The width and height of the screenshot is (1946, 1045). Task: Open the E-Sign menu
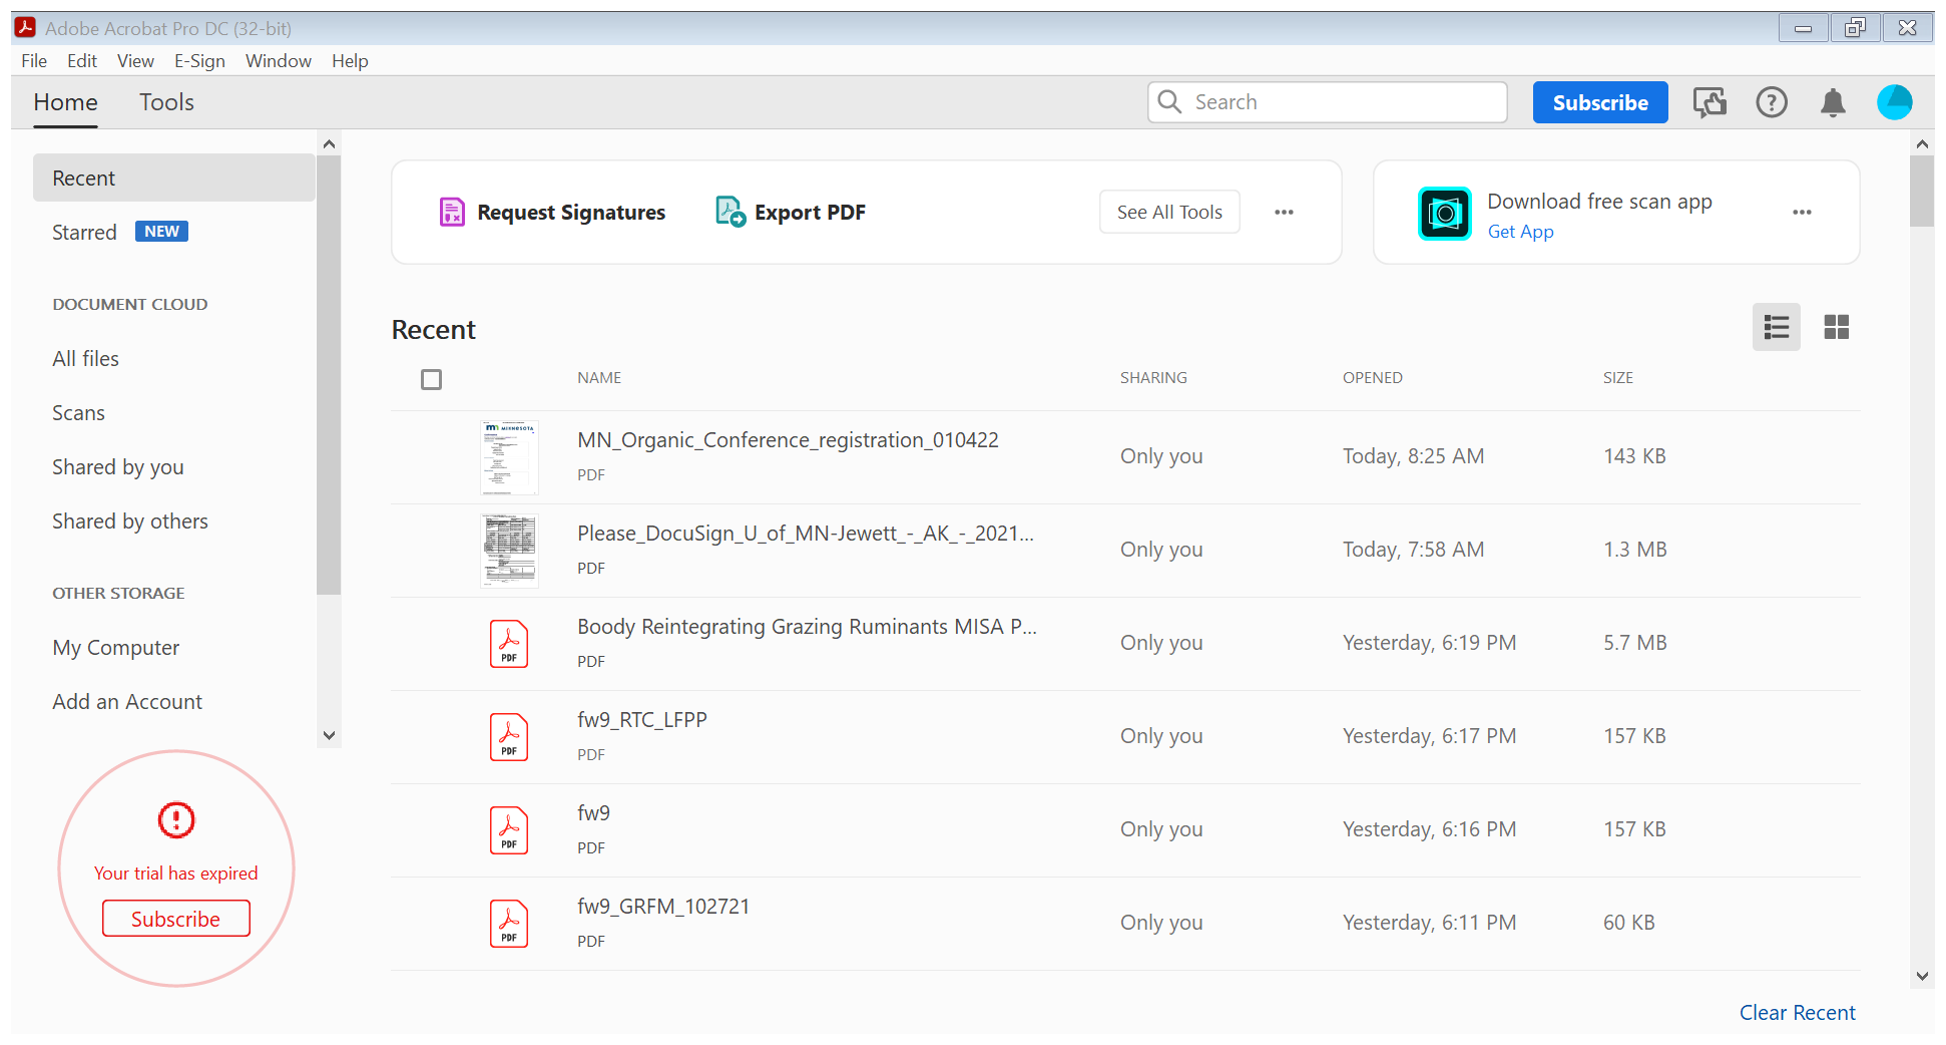[x=199, y=61]
